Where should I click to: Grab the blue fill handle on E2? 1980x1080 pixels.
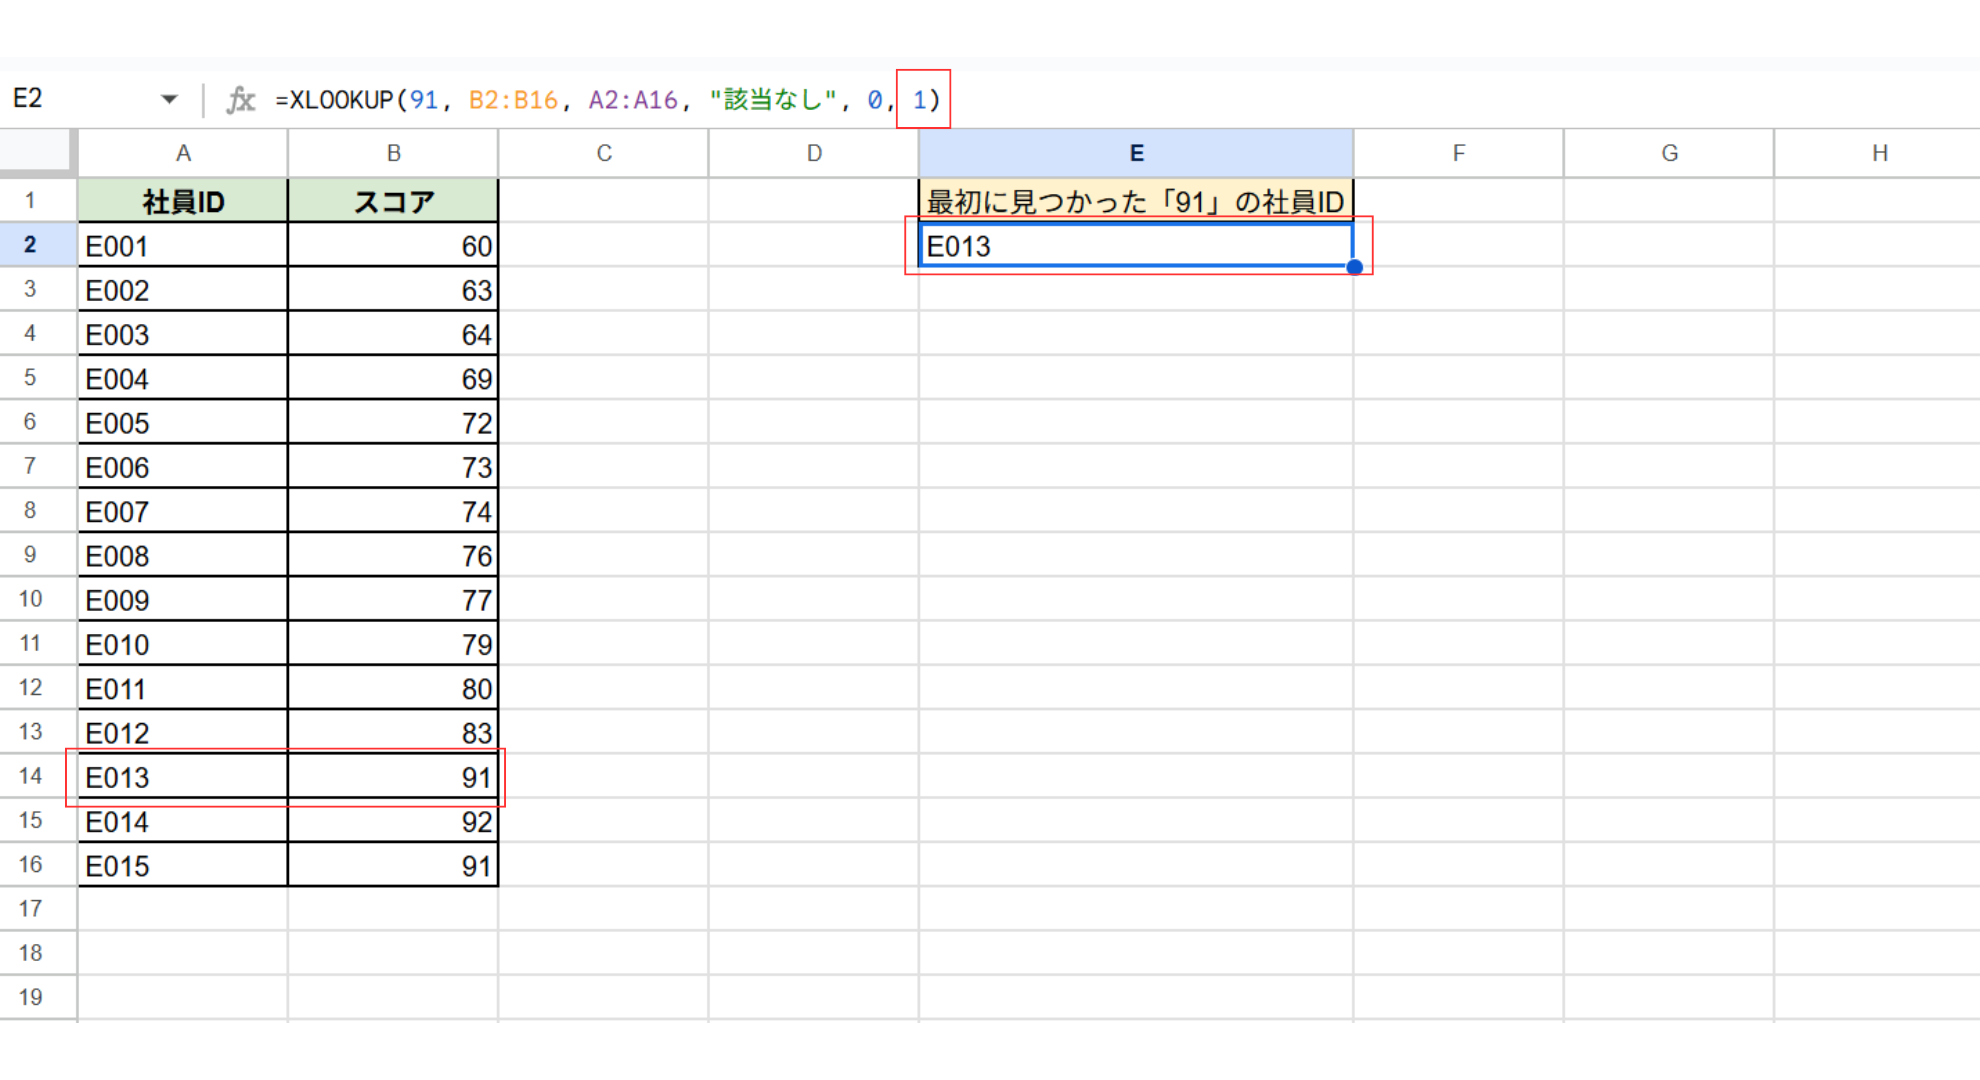coord(1354,267)
